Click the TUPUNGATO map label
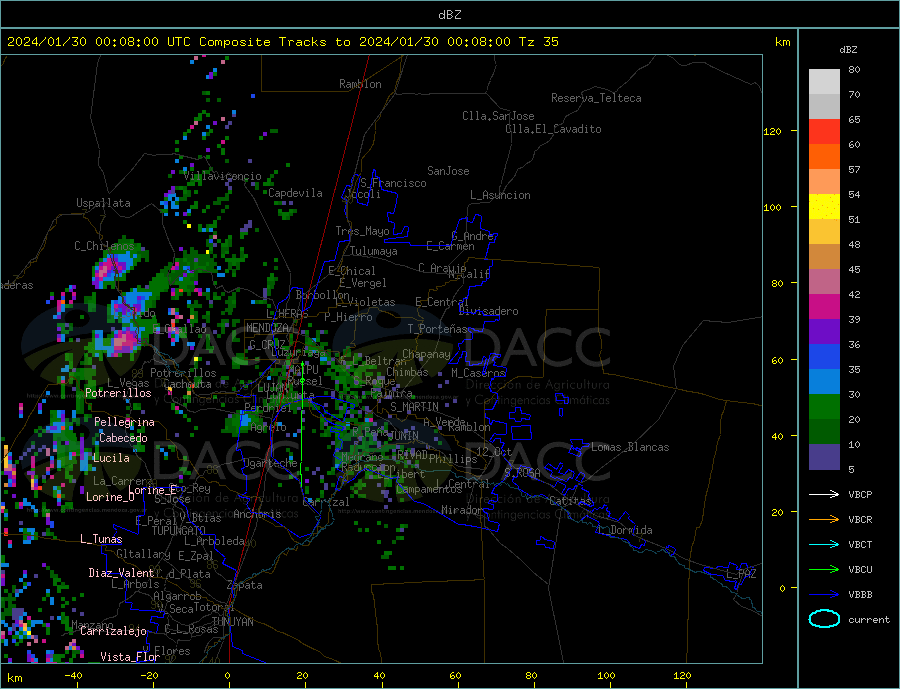 click(179, 531)
